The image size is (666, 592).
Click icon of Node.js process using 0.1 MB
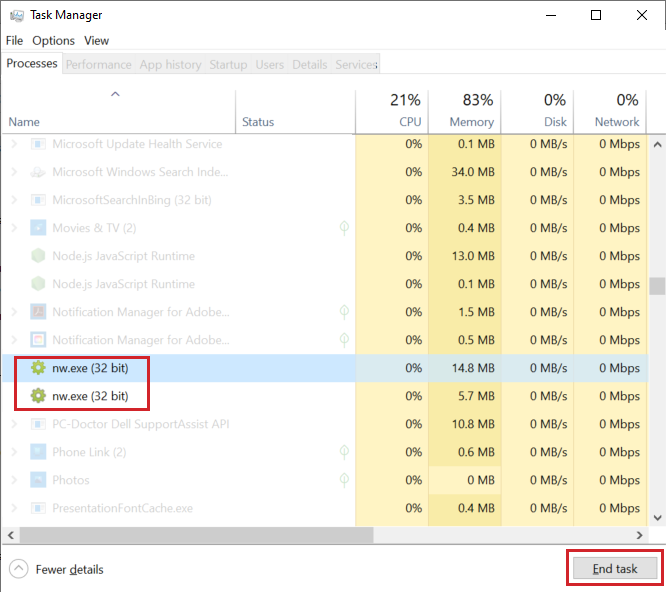point(38,284)
